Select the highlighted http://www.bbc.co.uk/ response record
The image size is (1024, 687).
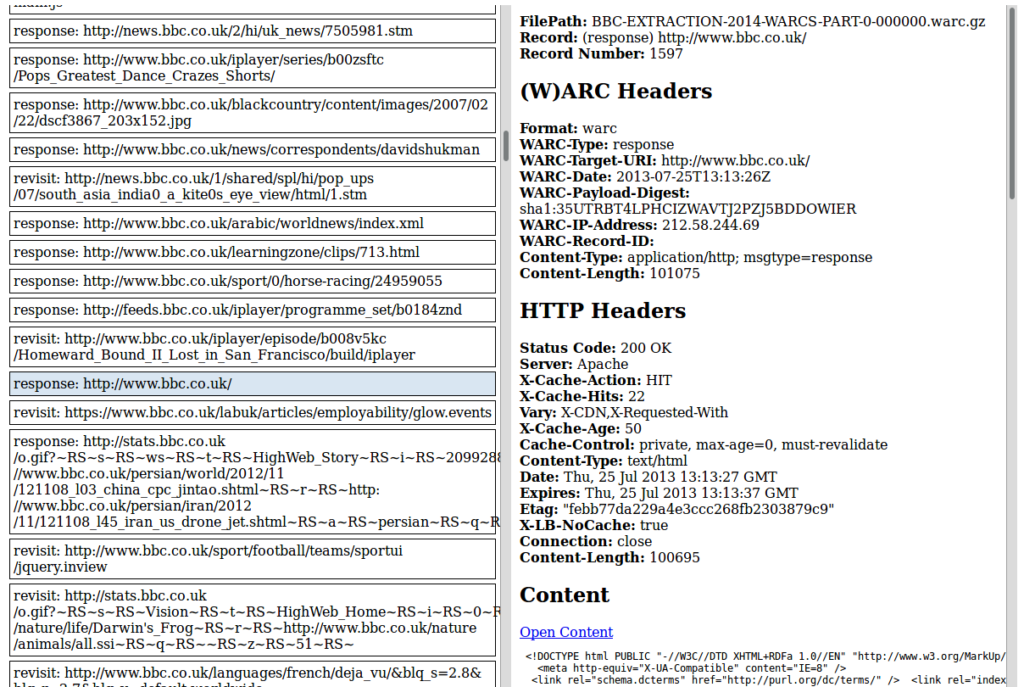coord(252,384)
